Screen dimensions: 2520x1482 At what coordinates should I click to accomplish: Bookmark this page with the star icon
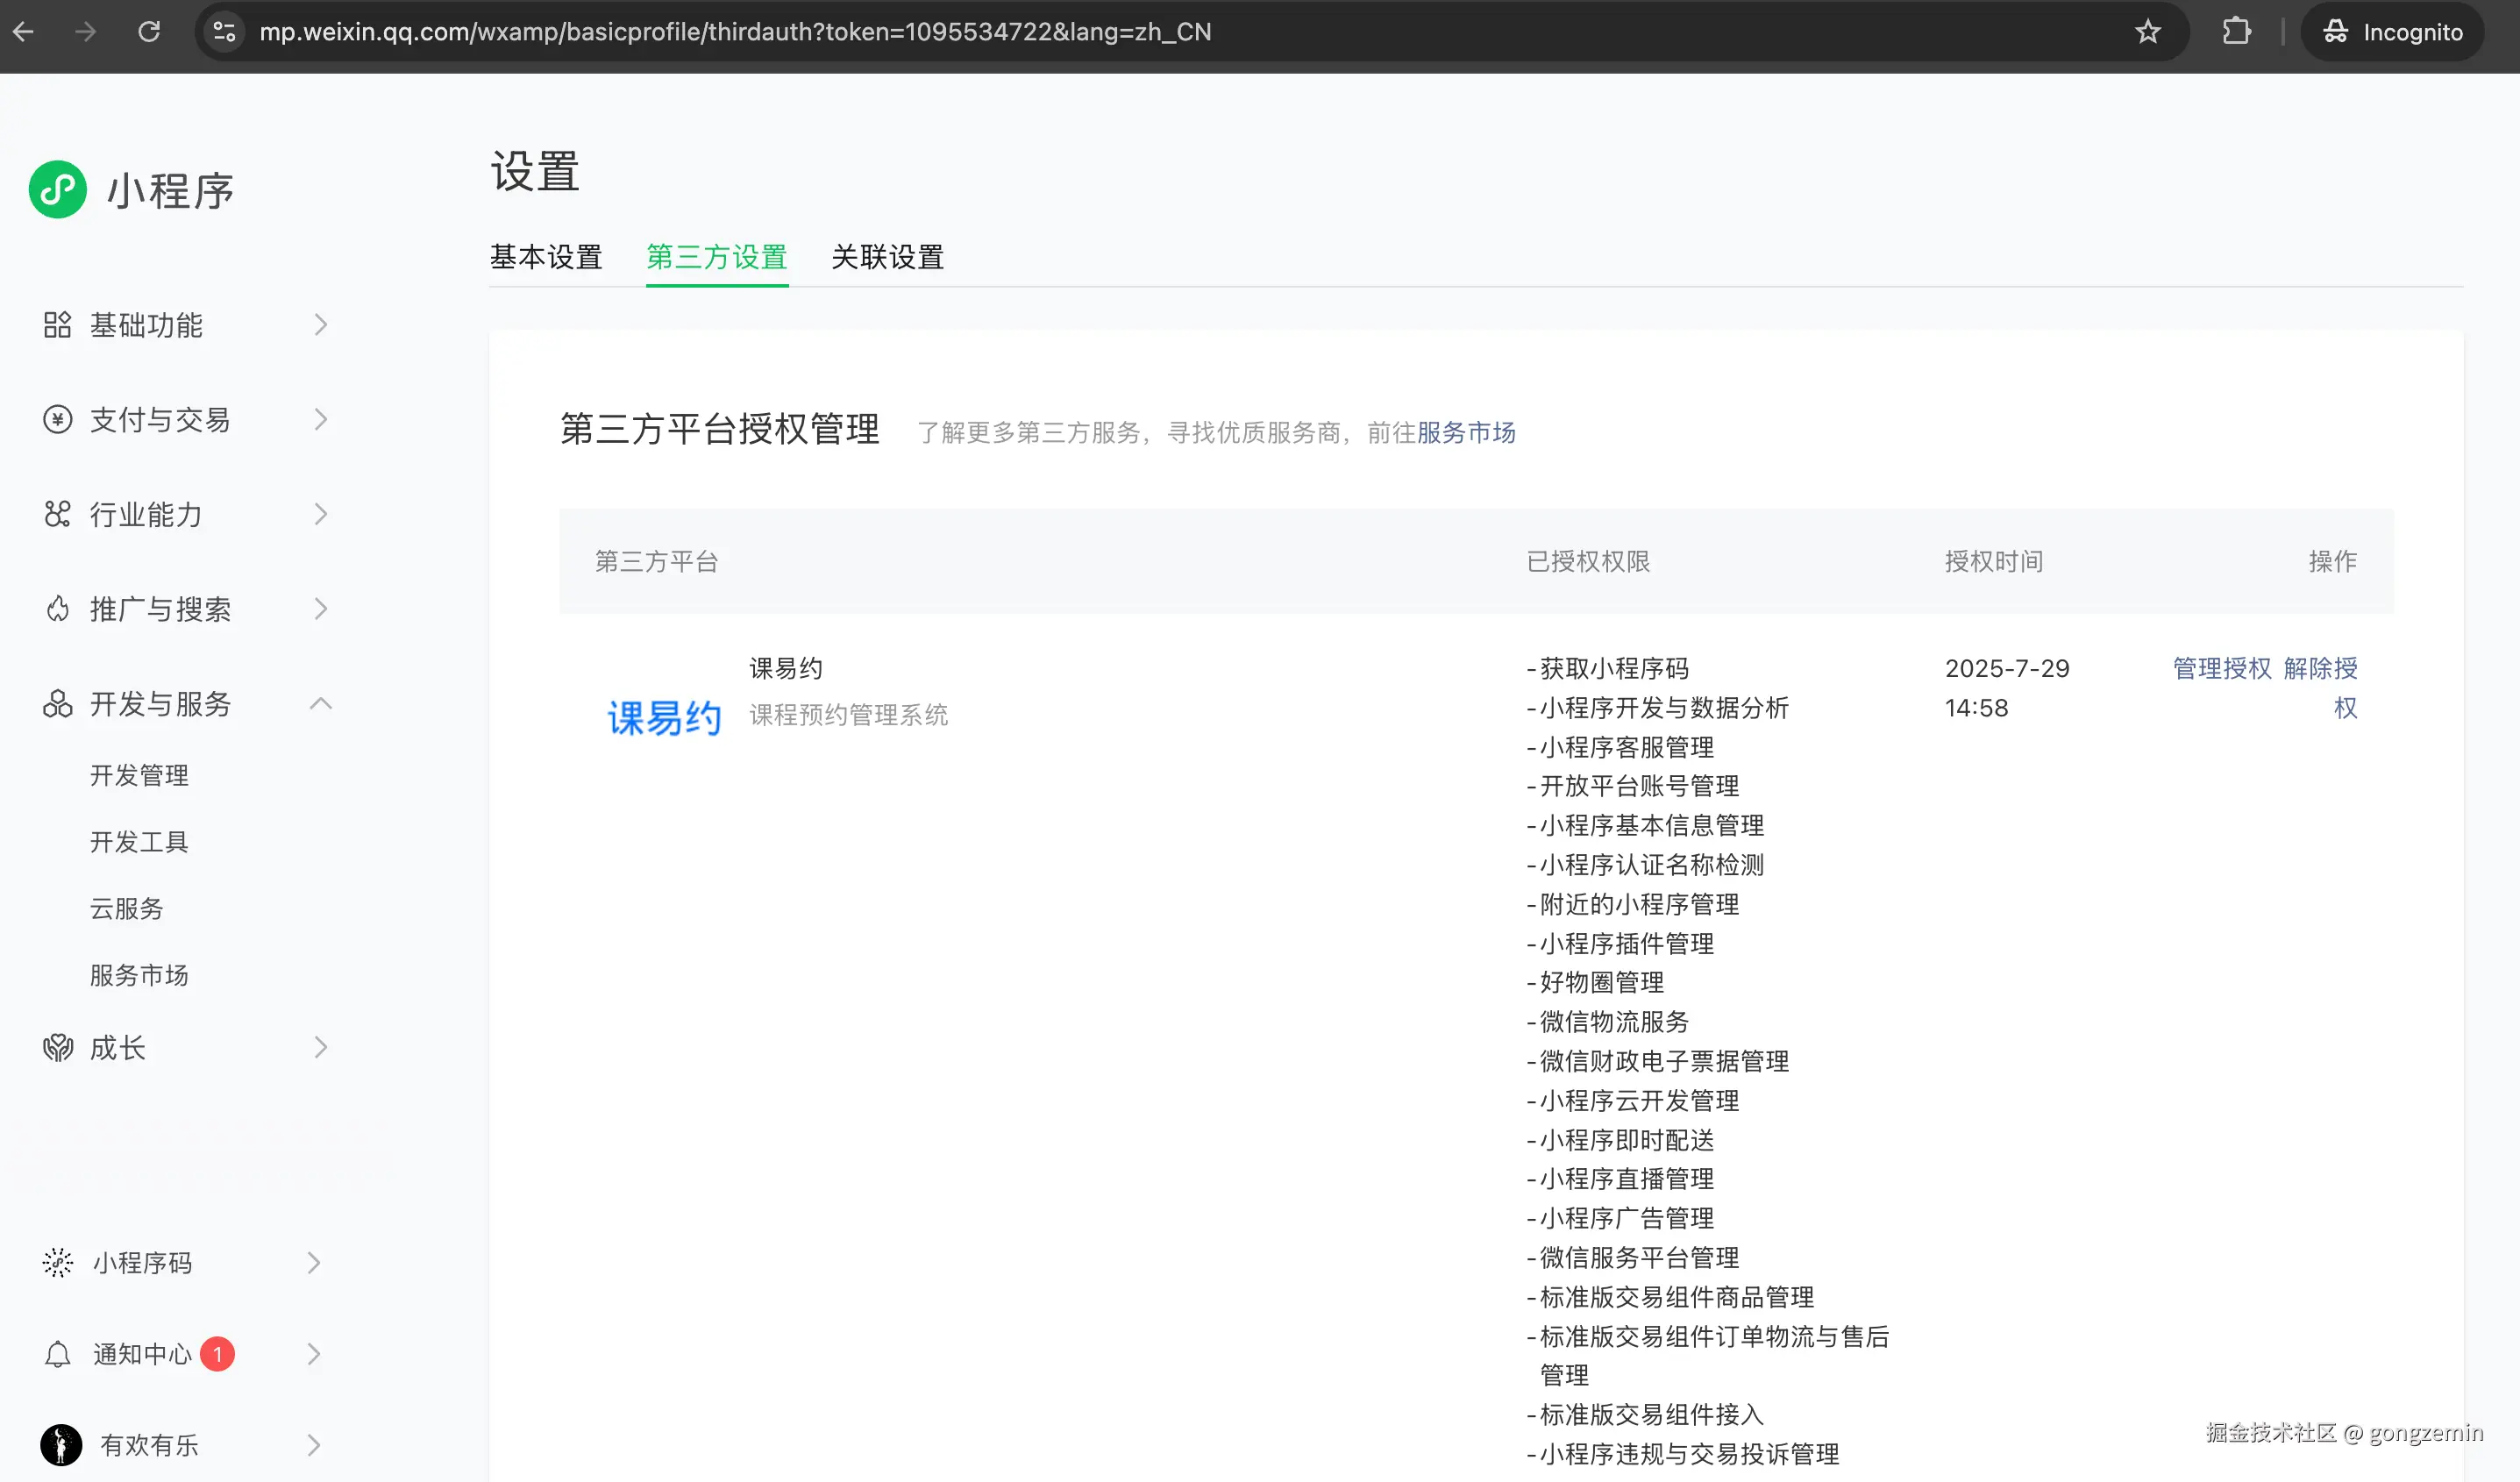coord(2147,32)
